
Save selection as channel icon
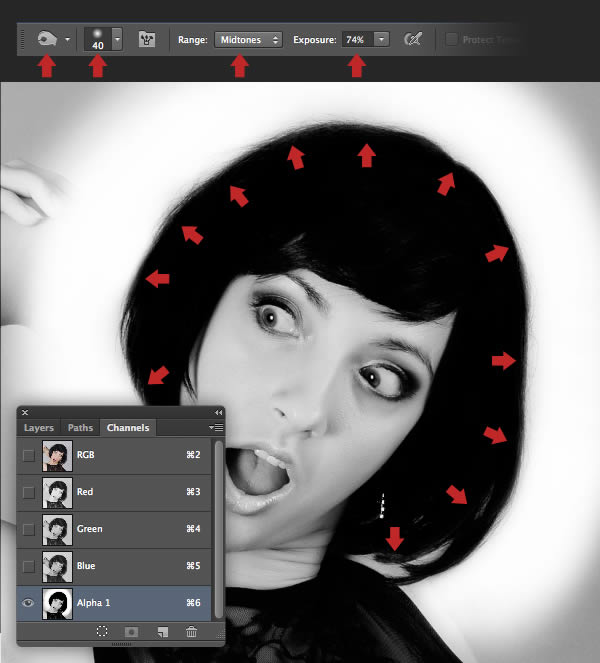click(x=131, y=631)
